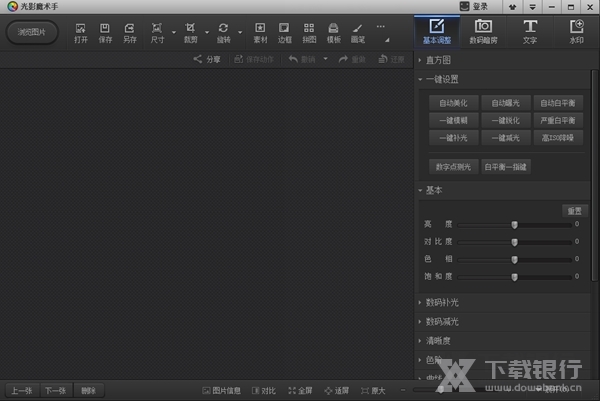Switch to the 数码暗房 tab
600x401 pixels.
pyautogui.click(x=483, y=30)
